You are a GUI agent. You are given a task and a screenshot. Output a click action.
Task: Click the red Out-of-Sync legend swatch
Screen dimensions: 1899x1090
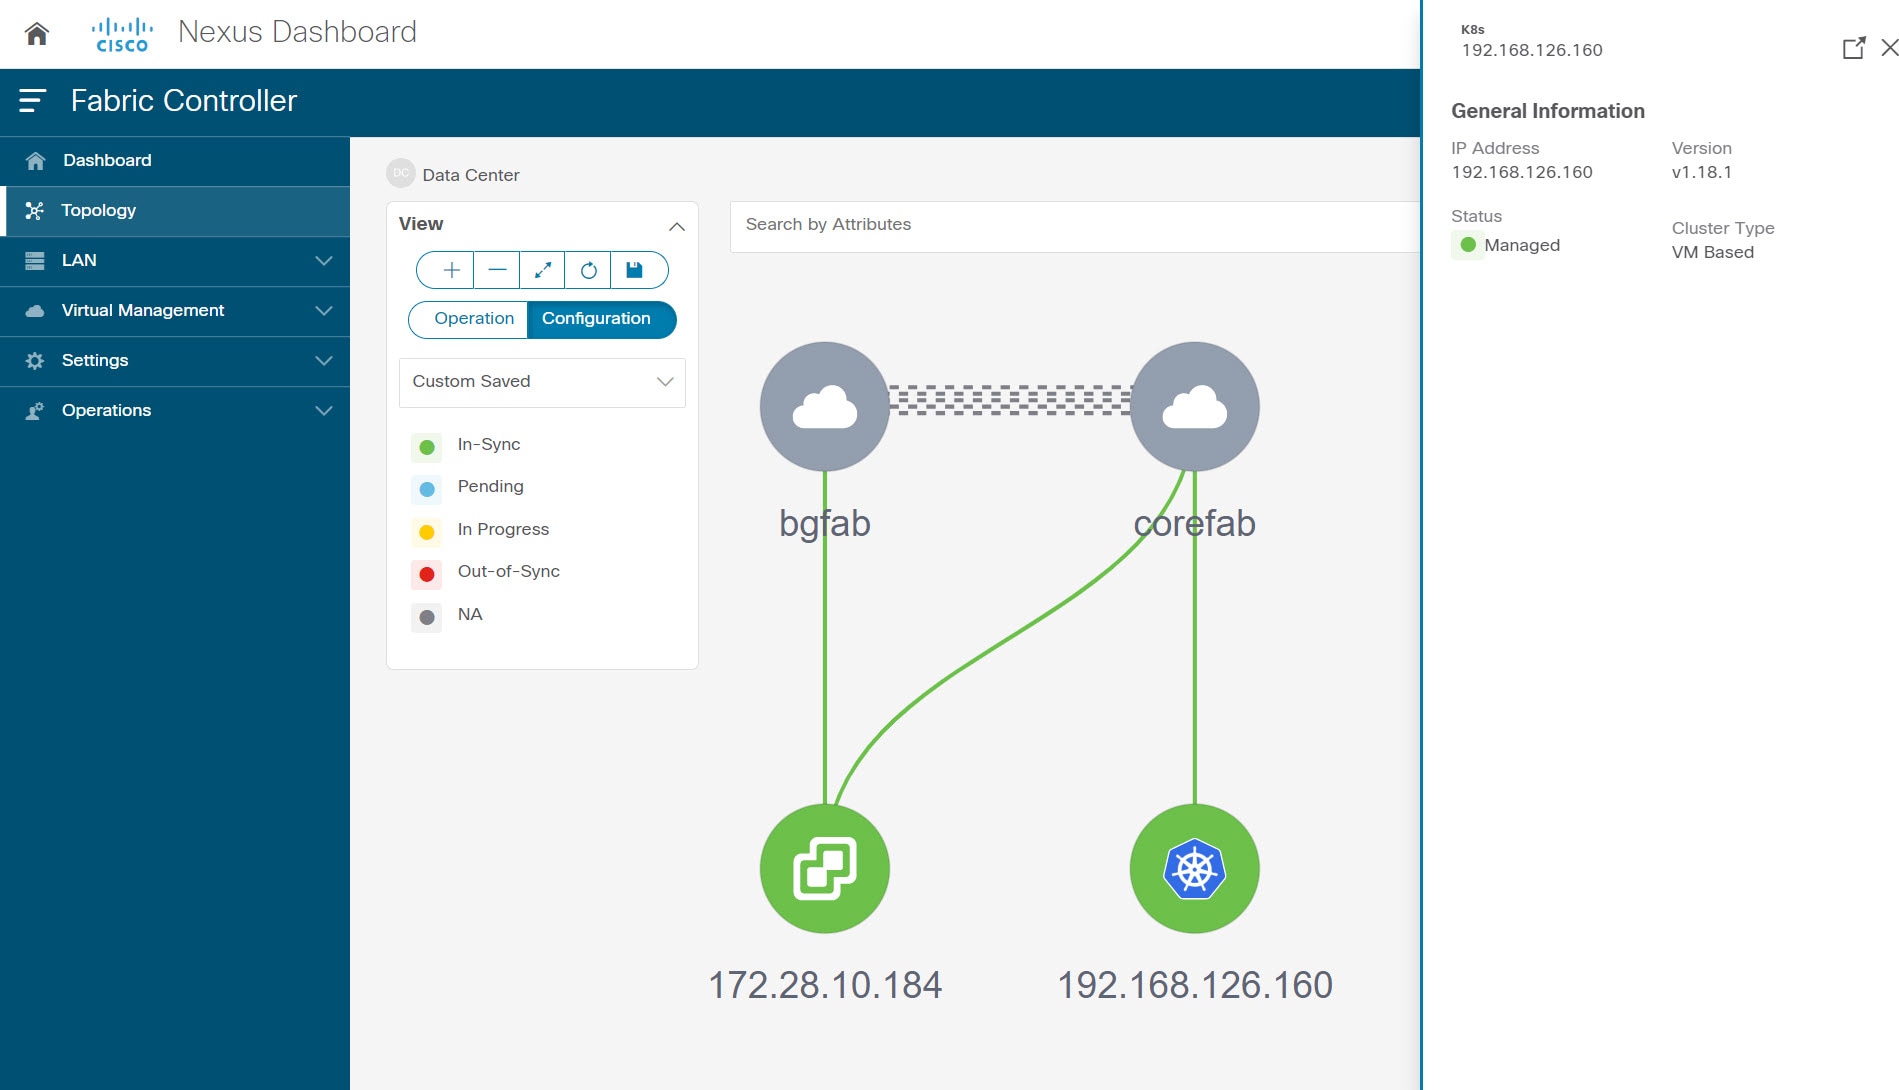pyautogui.click(x=427, y=574)
